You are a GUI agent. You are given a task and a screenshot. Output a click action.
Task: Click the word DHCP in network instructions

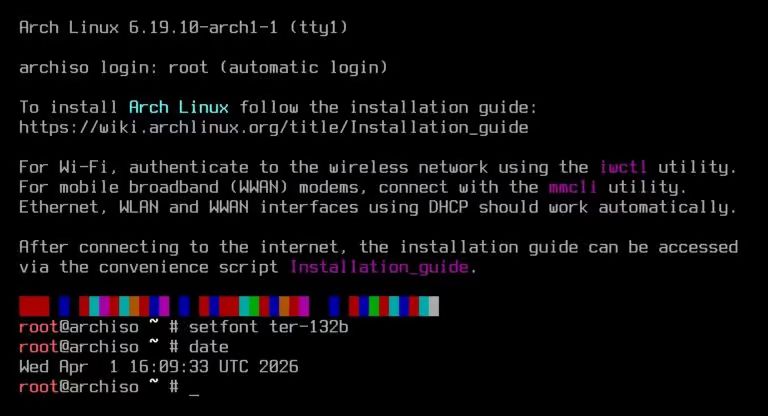click(x=448, y=207)
